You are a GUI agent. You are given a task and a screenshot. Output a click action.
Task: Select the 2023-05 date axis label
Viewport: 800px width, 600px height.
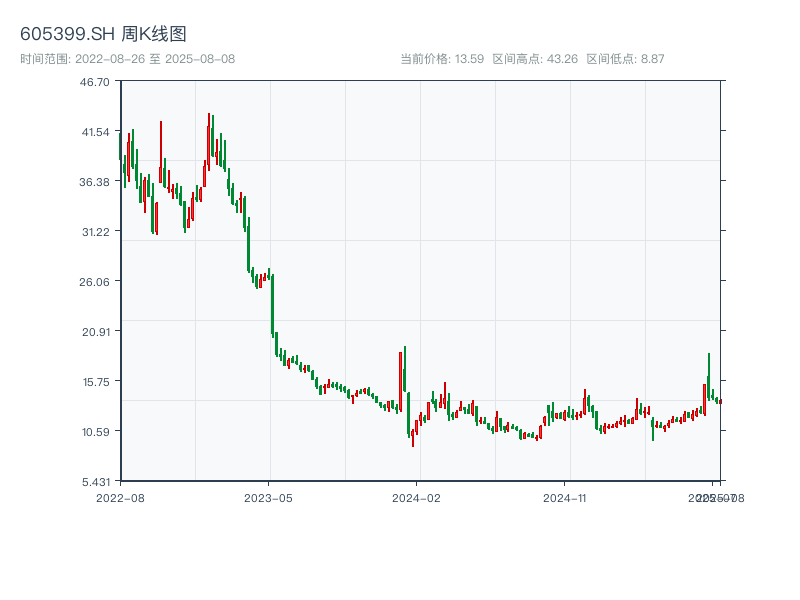pyautogui.click(x=269, y=496)
